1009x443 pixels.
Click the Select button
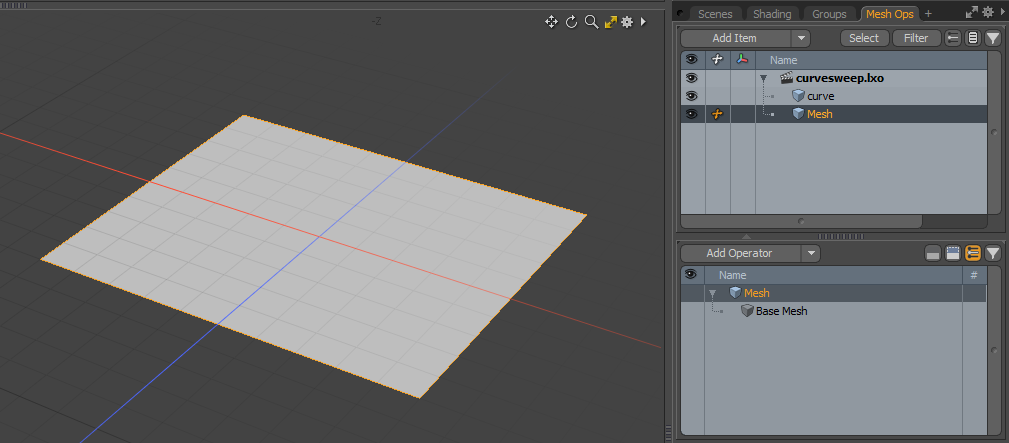pyautogui.click(x=864, y=38)
